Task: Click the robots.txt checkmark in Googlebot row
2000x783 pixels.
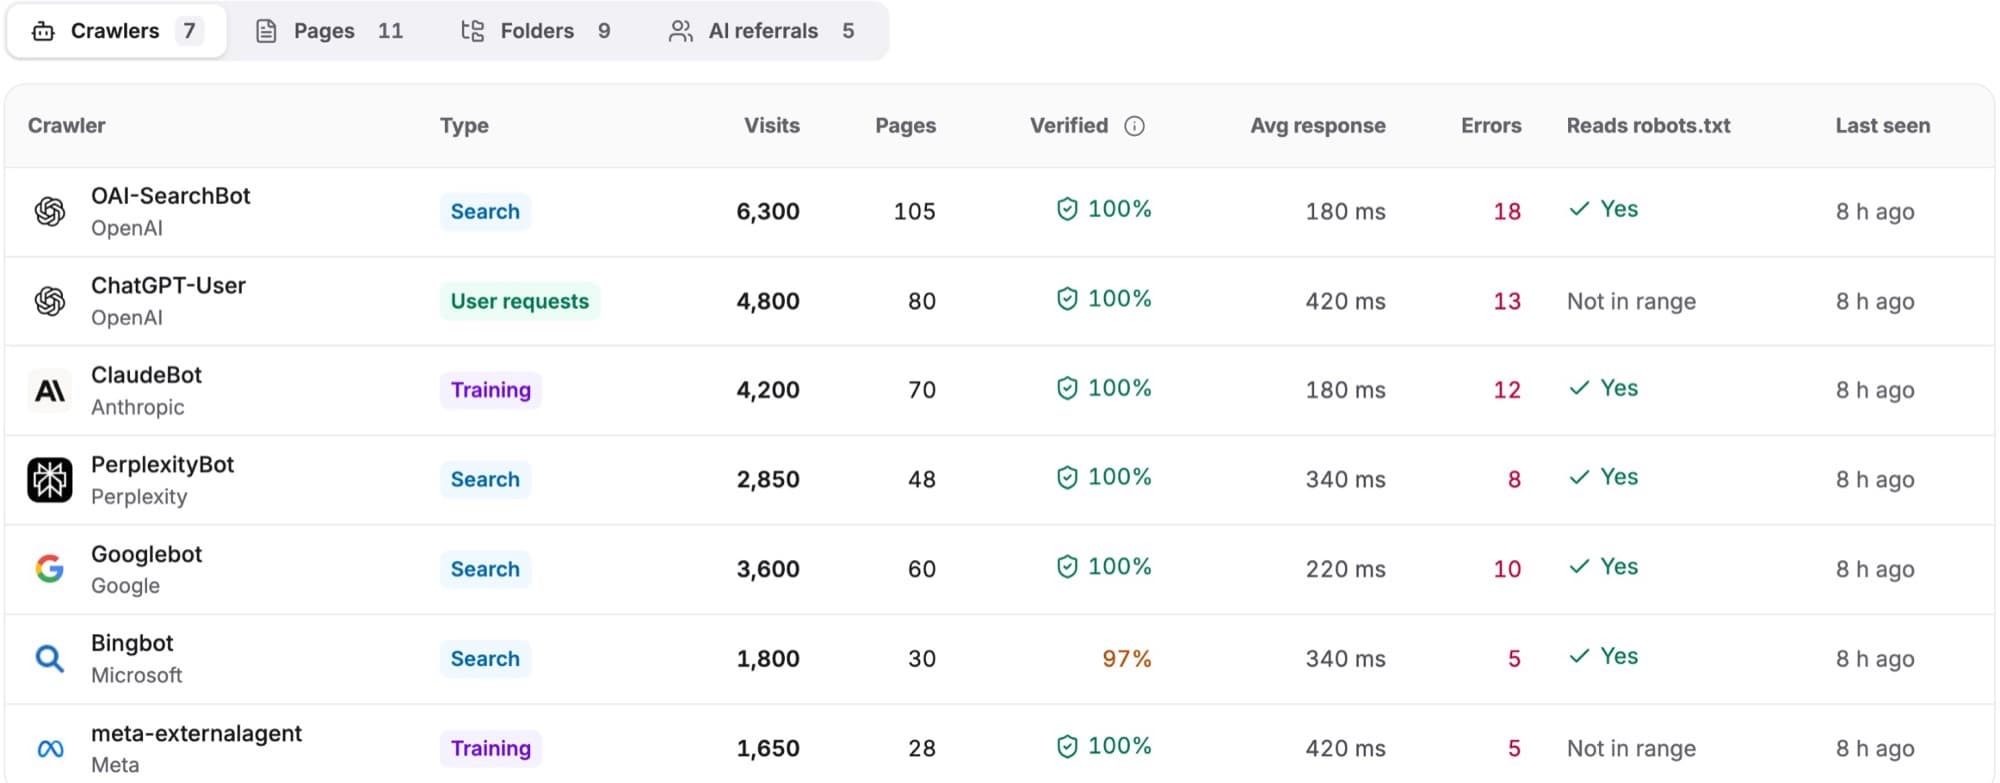Action: [x=1579, y=567]
